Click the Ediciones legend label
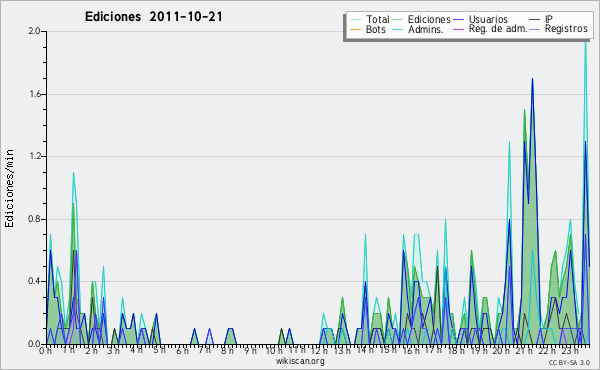The height and width of the screenshot is (370, 600). pos(429,19)
